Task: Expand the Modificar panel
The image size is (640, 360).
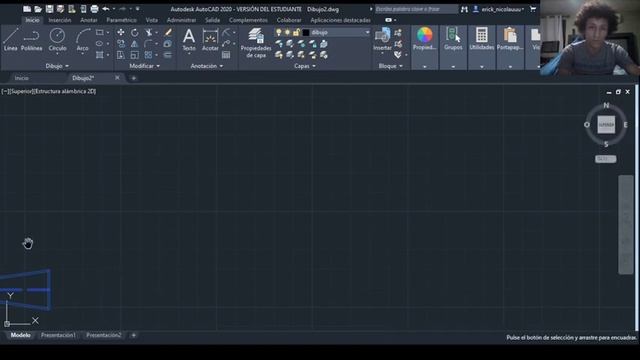Action: pos(144,66)
